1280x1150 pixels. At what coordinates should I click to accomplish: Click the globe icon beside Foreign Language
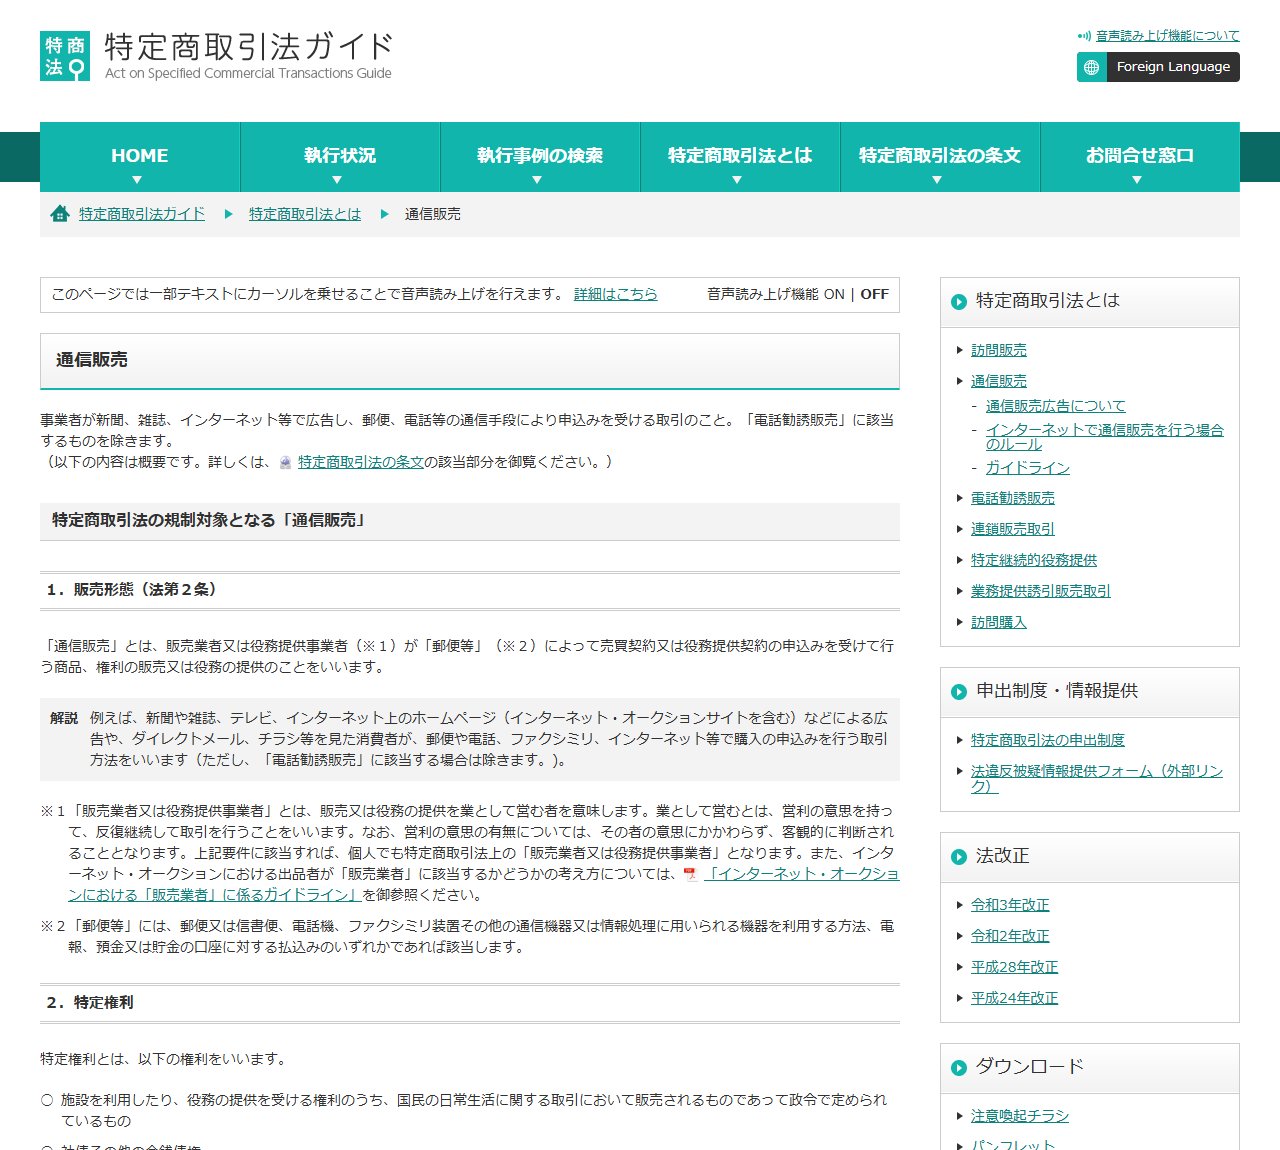click(1092, 67)
